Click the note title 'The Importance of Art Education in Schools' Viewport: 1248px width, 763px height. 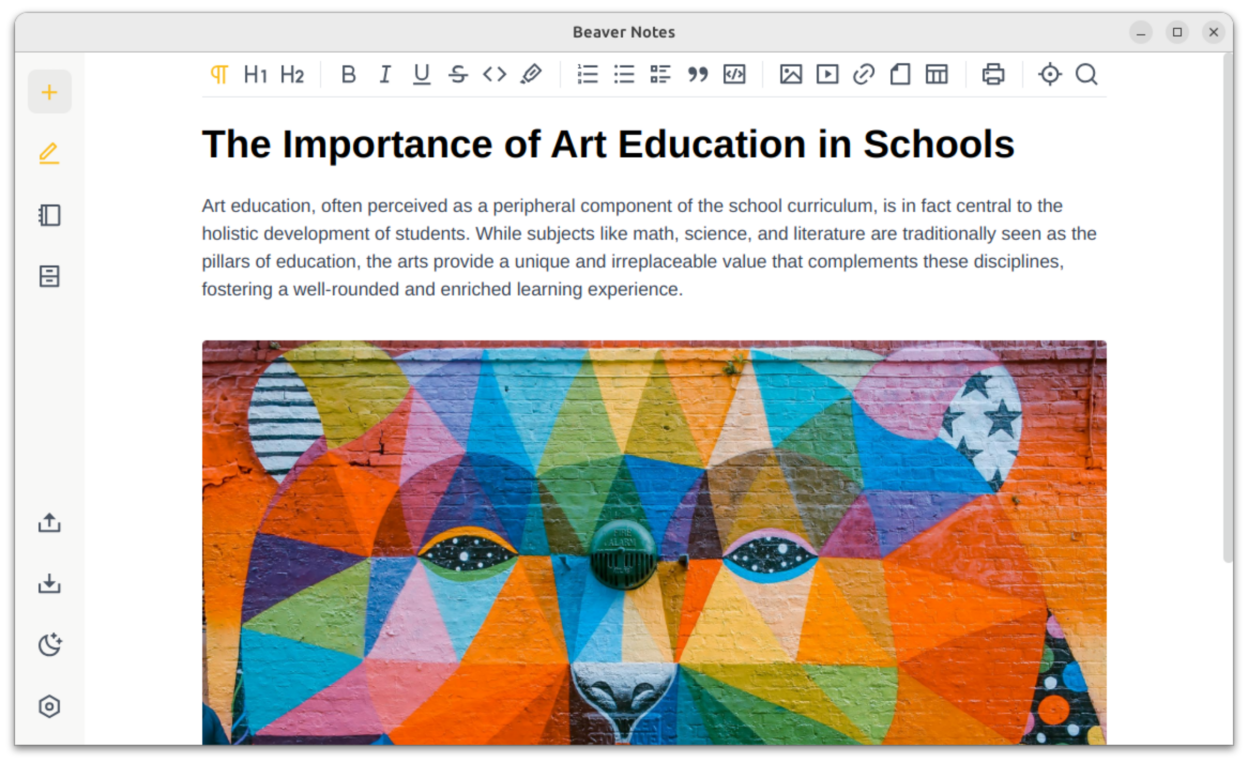tap(608, 145)
